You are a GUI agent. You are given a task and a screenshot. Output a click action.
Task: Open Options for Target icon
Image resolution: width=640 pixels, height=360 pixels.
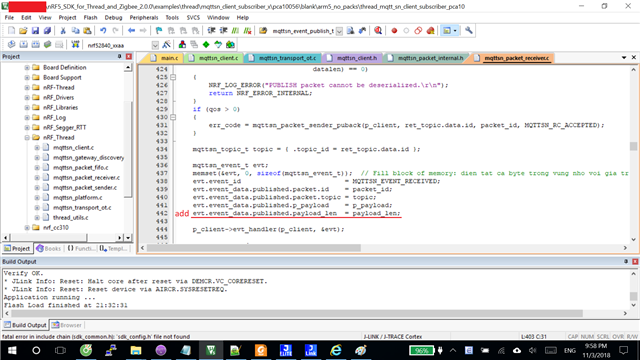pos(166,44)
